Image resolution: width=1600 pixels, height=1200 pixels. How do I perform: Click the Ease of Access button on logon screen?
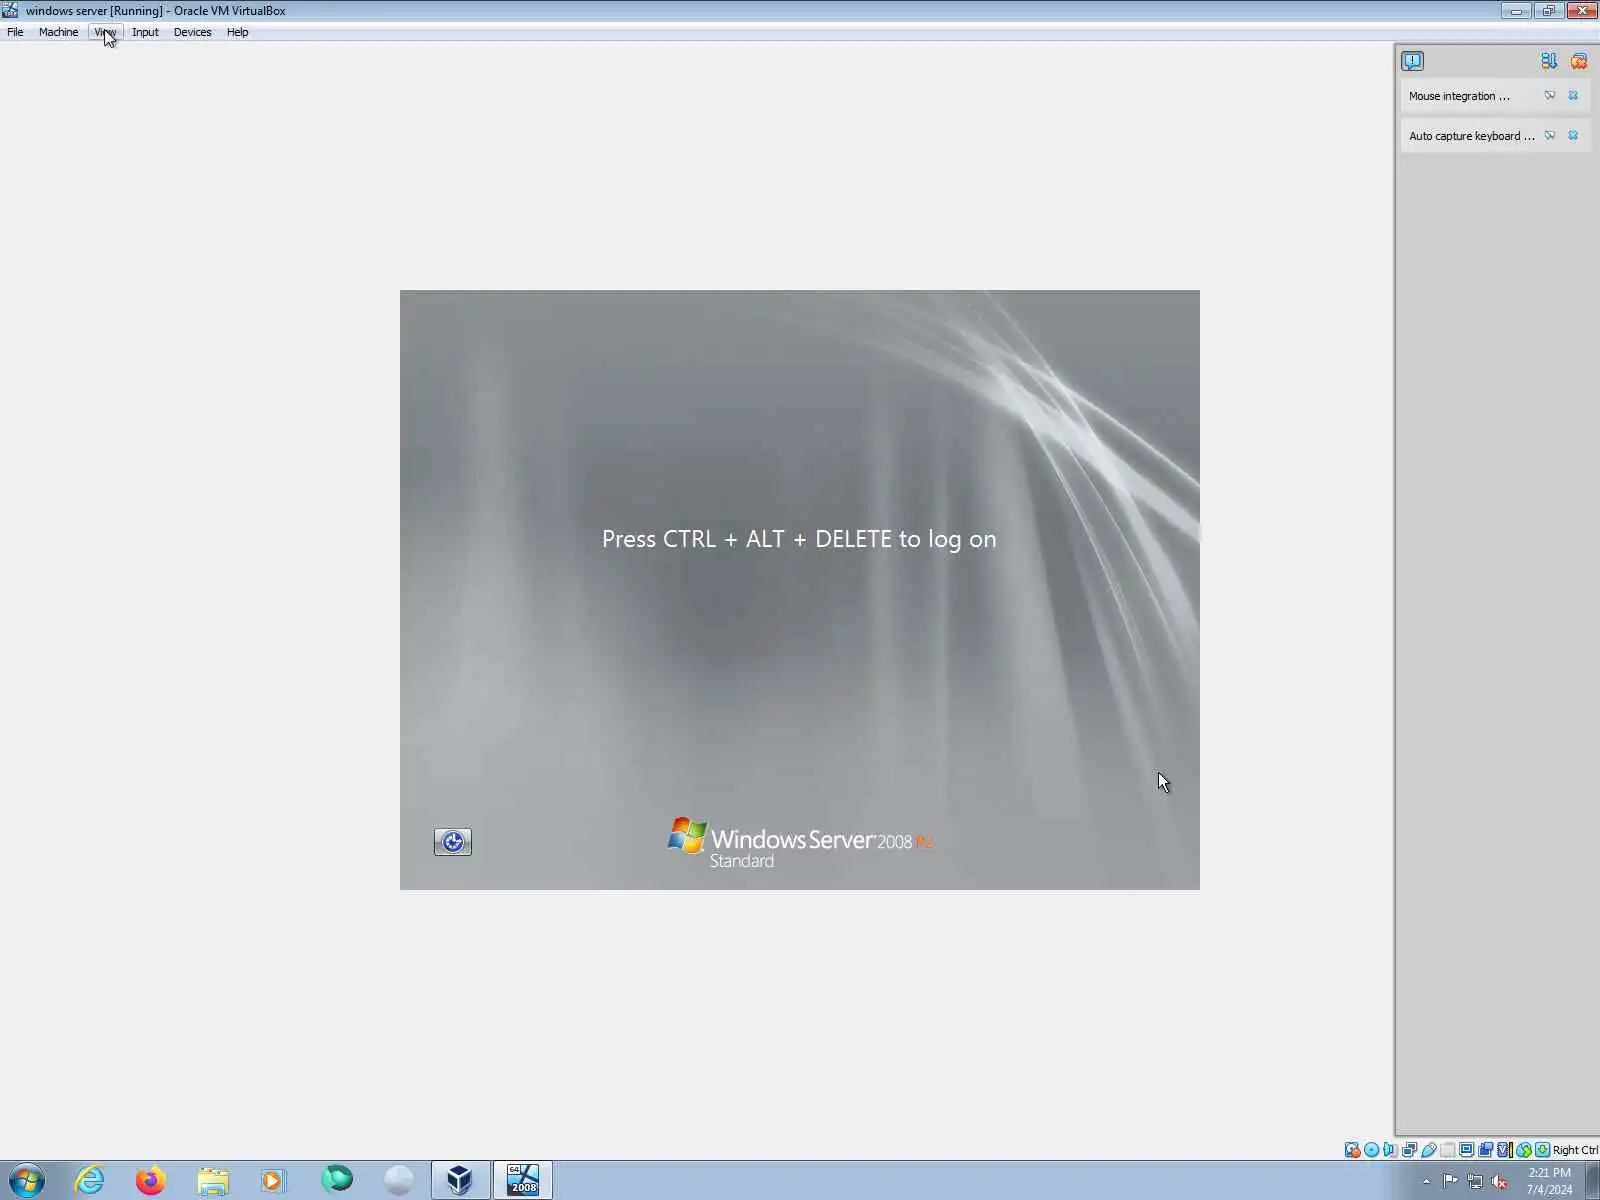(x=453, y=842)
